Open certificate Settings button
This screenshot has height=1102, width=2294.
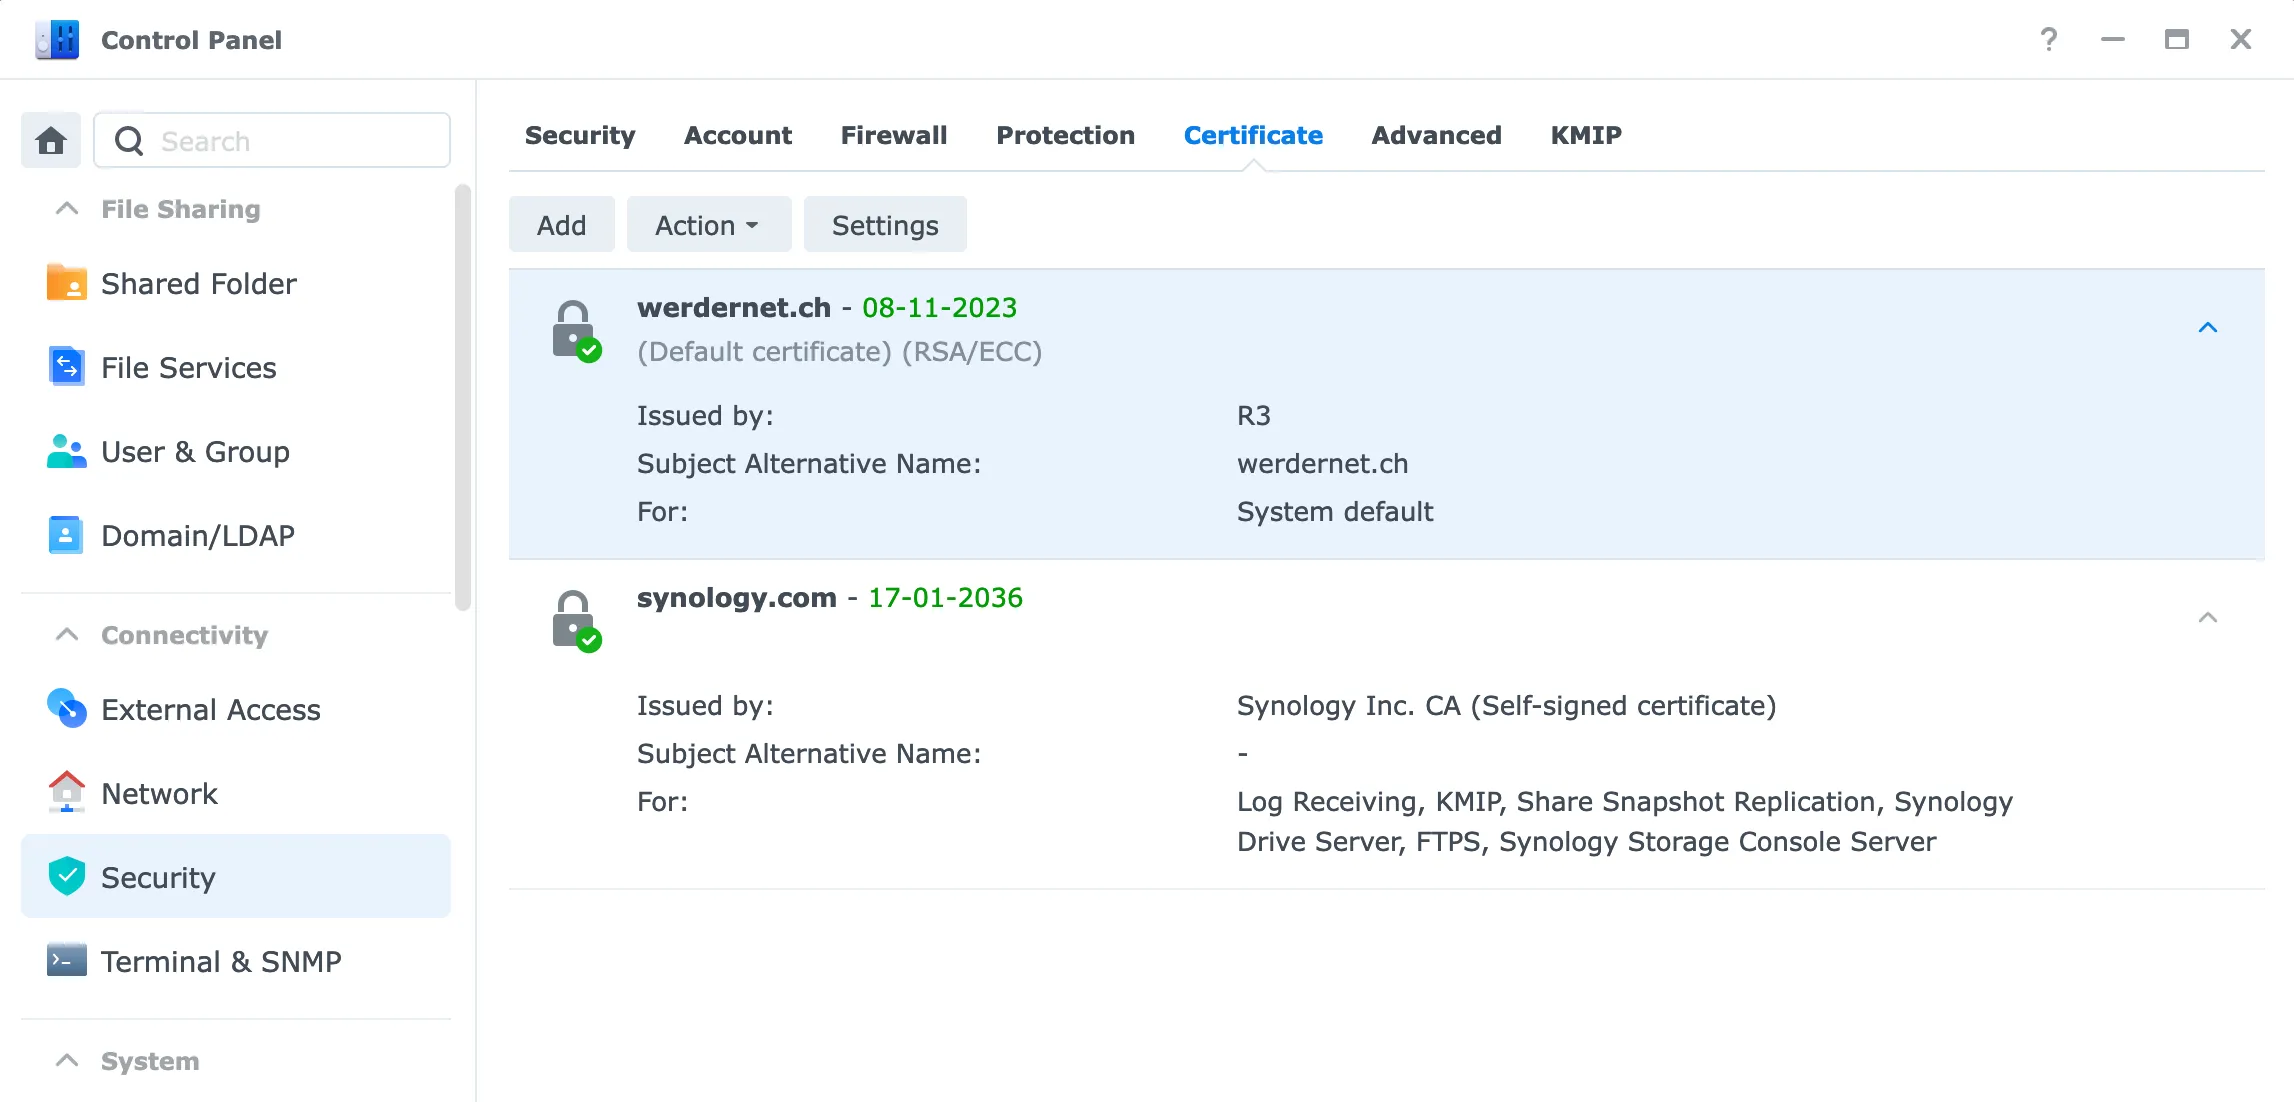click(885, 225)
